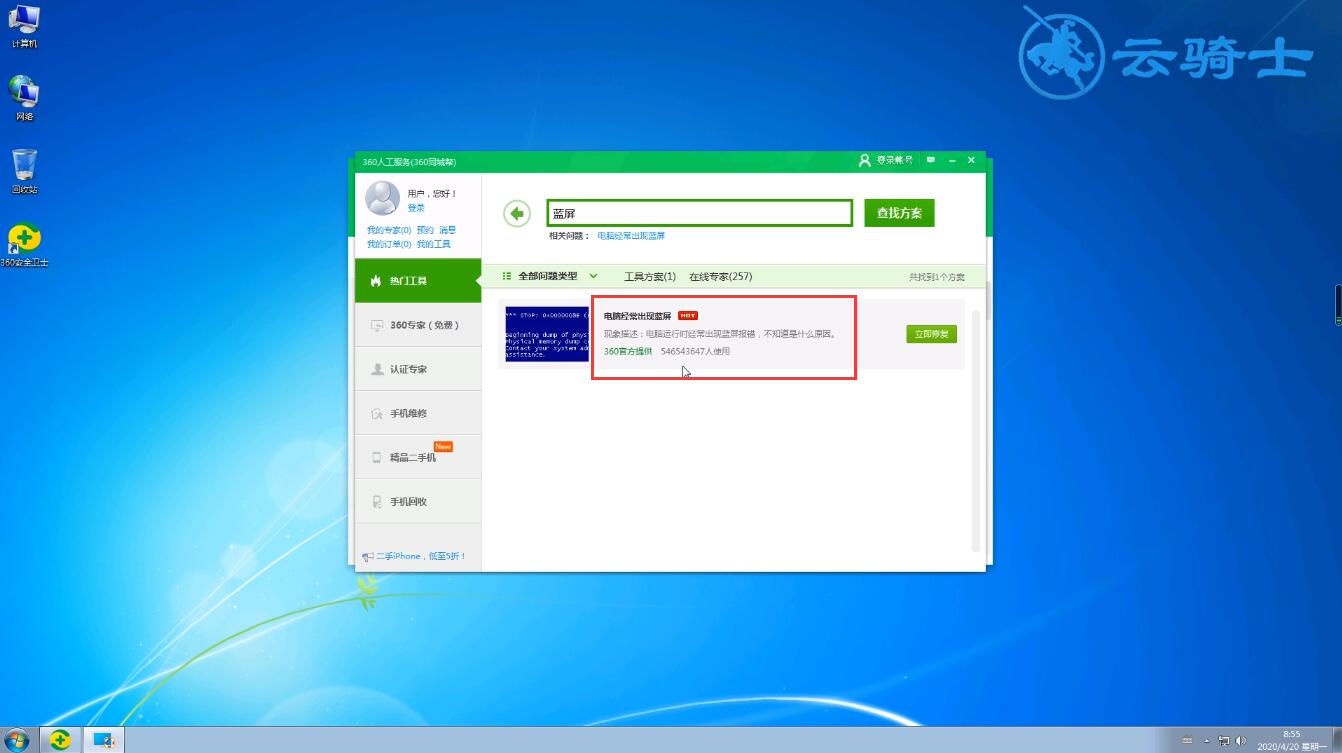Viewport: 1342px width, 753px height.
Task: Click the 360人工服务 taskbar window icon
Action: pos(103,740)
